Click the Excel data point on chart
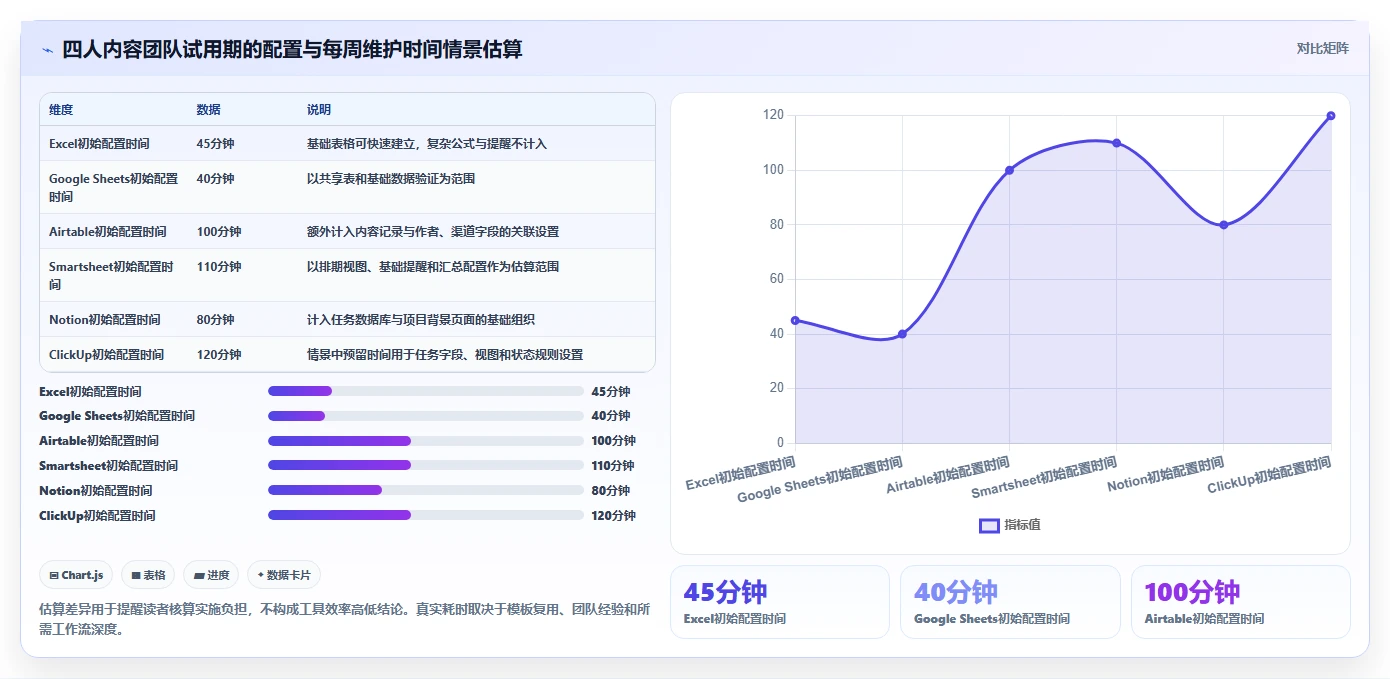 [795, 320]
